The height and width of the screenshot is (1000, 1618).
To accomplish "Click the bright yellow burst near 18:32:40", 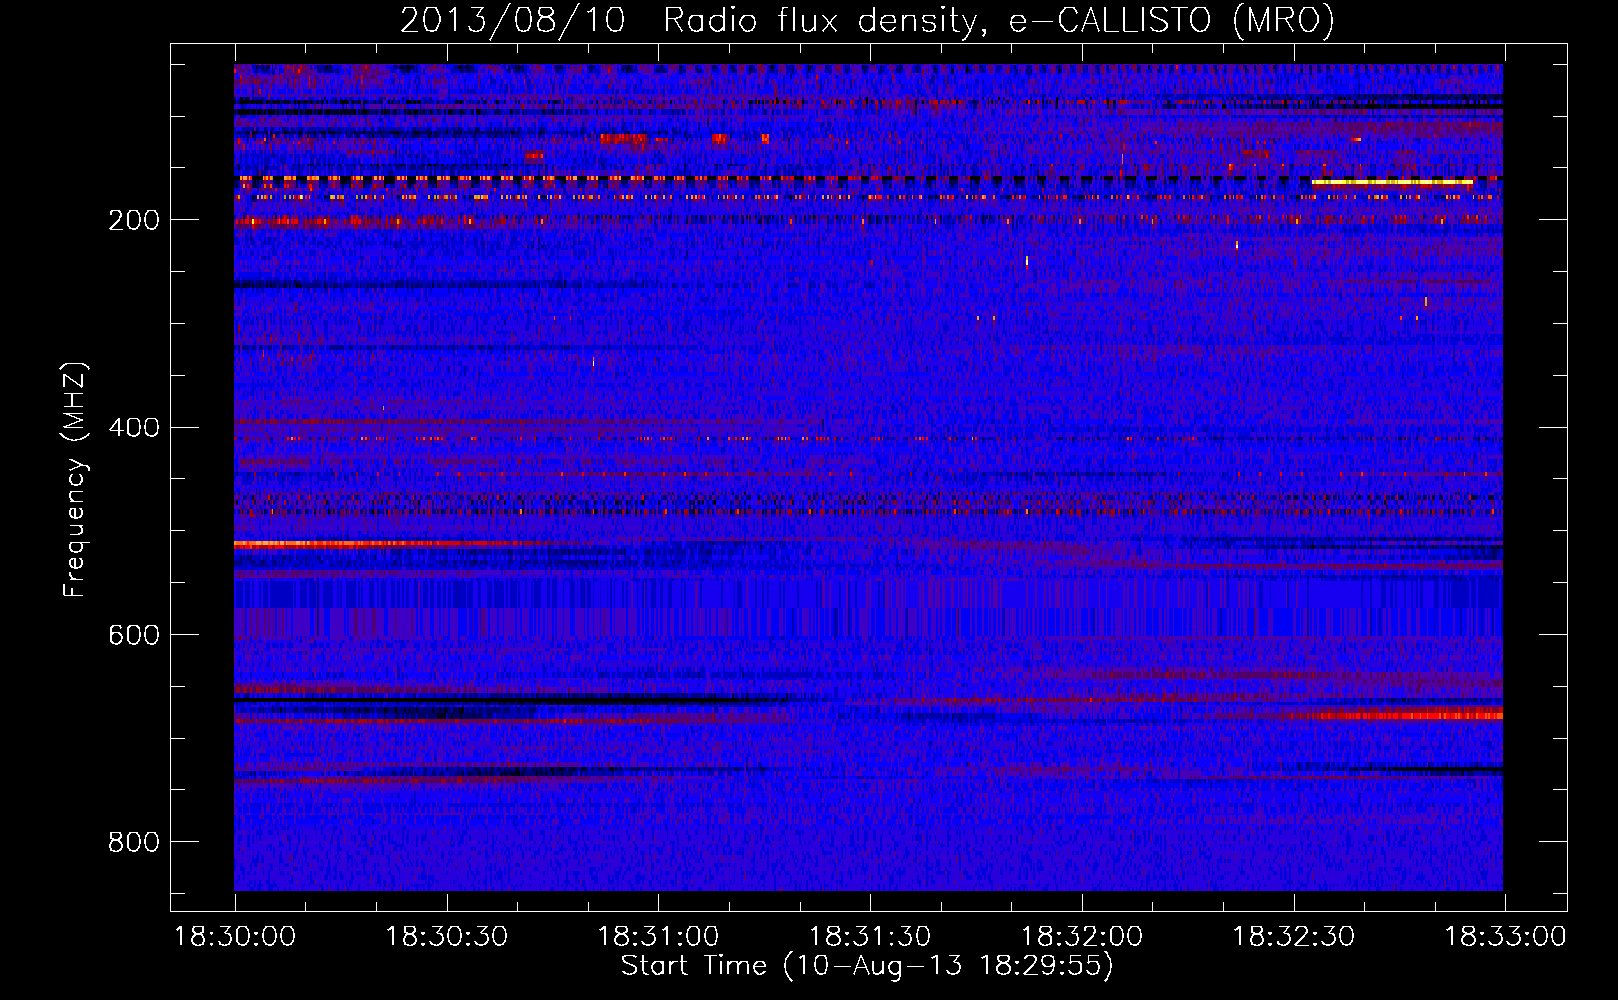I will pos(1392,183).
